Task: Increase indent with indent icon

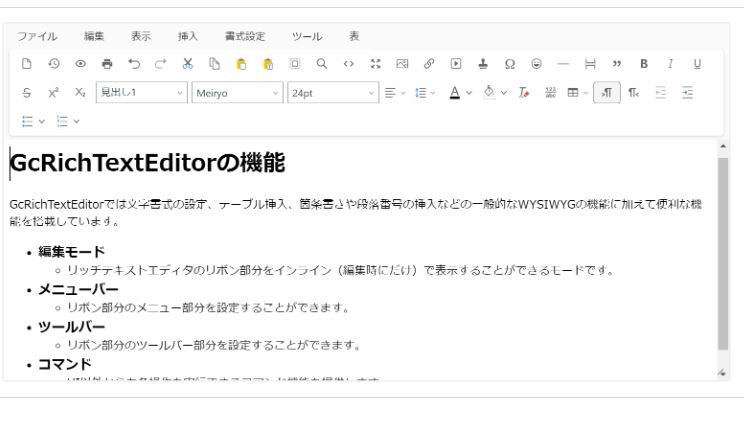Action: click(x=688, y=93)
